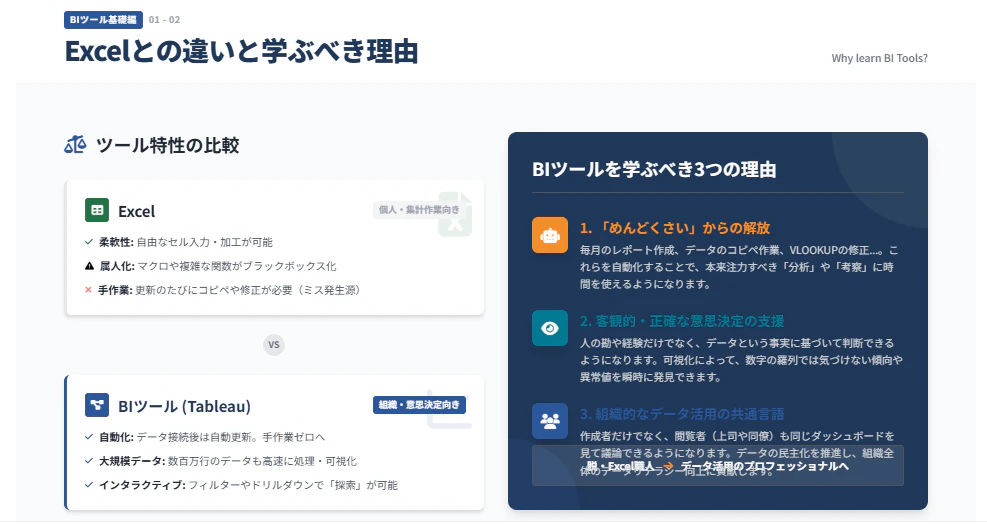Click the Excelとの違いと学ぶべき理由 title
Image resolution: width=987 pixels, height=524 pixels.
(x=242, y=51)
